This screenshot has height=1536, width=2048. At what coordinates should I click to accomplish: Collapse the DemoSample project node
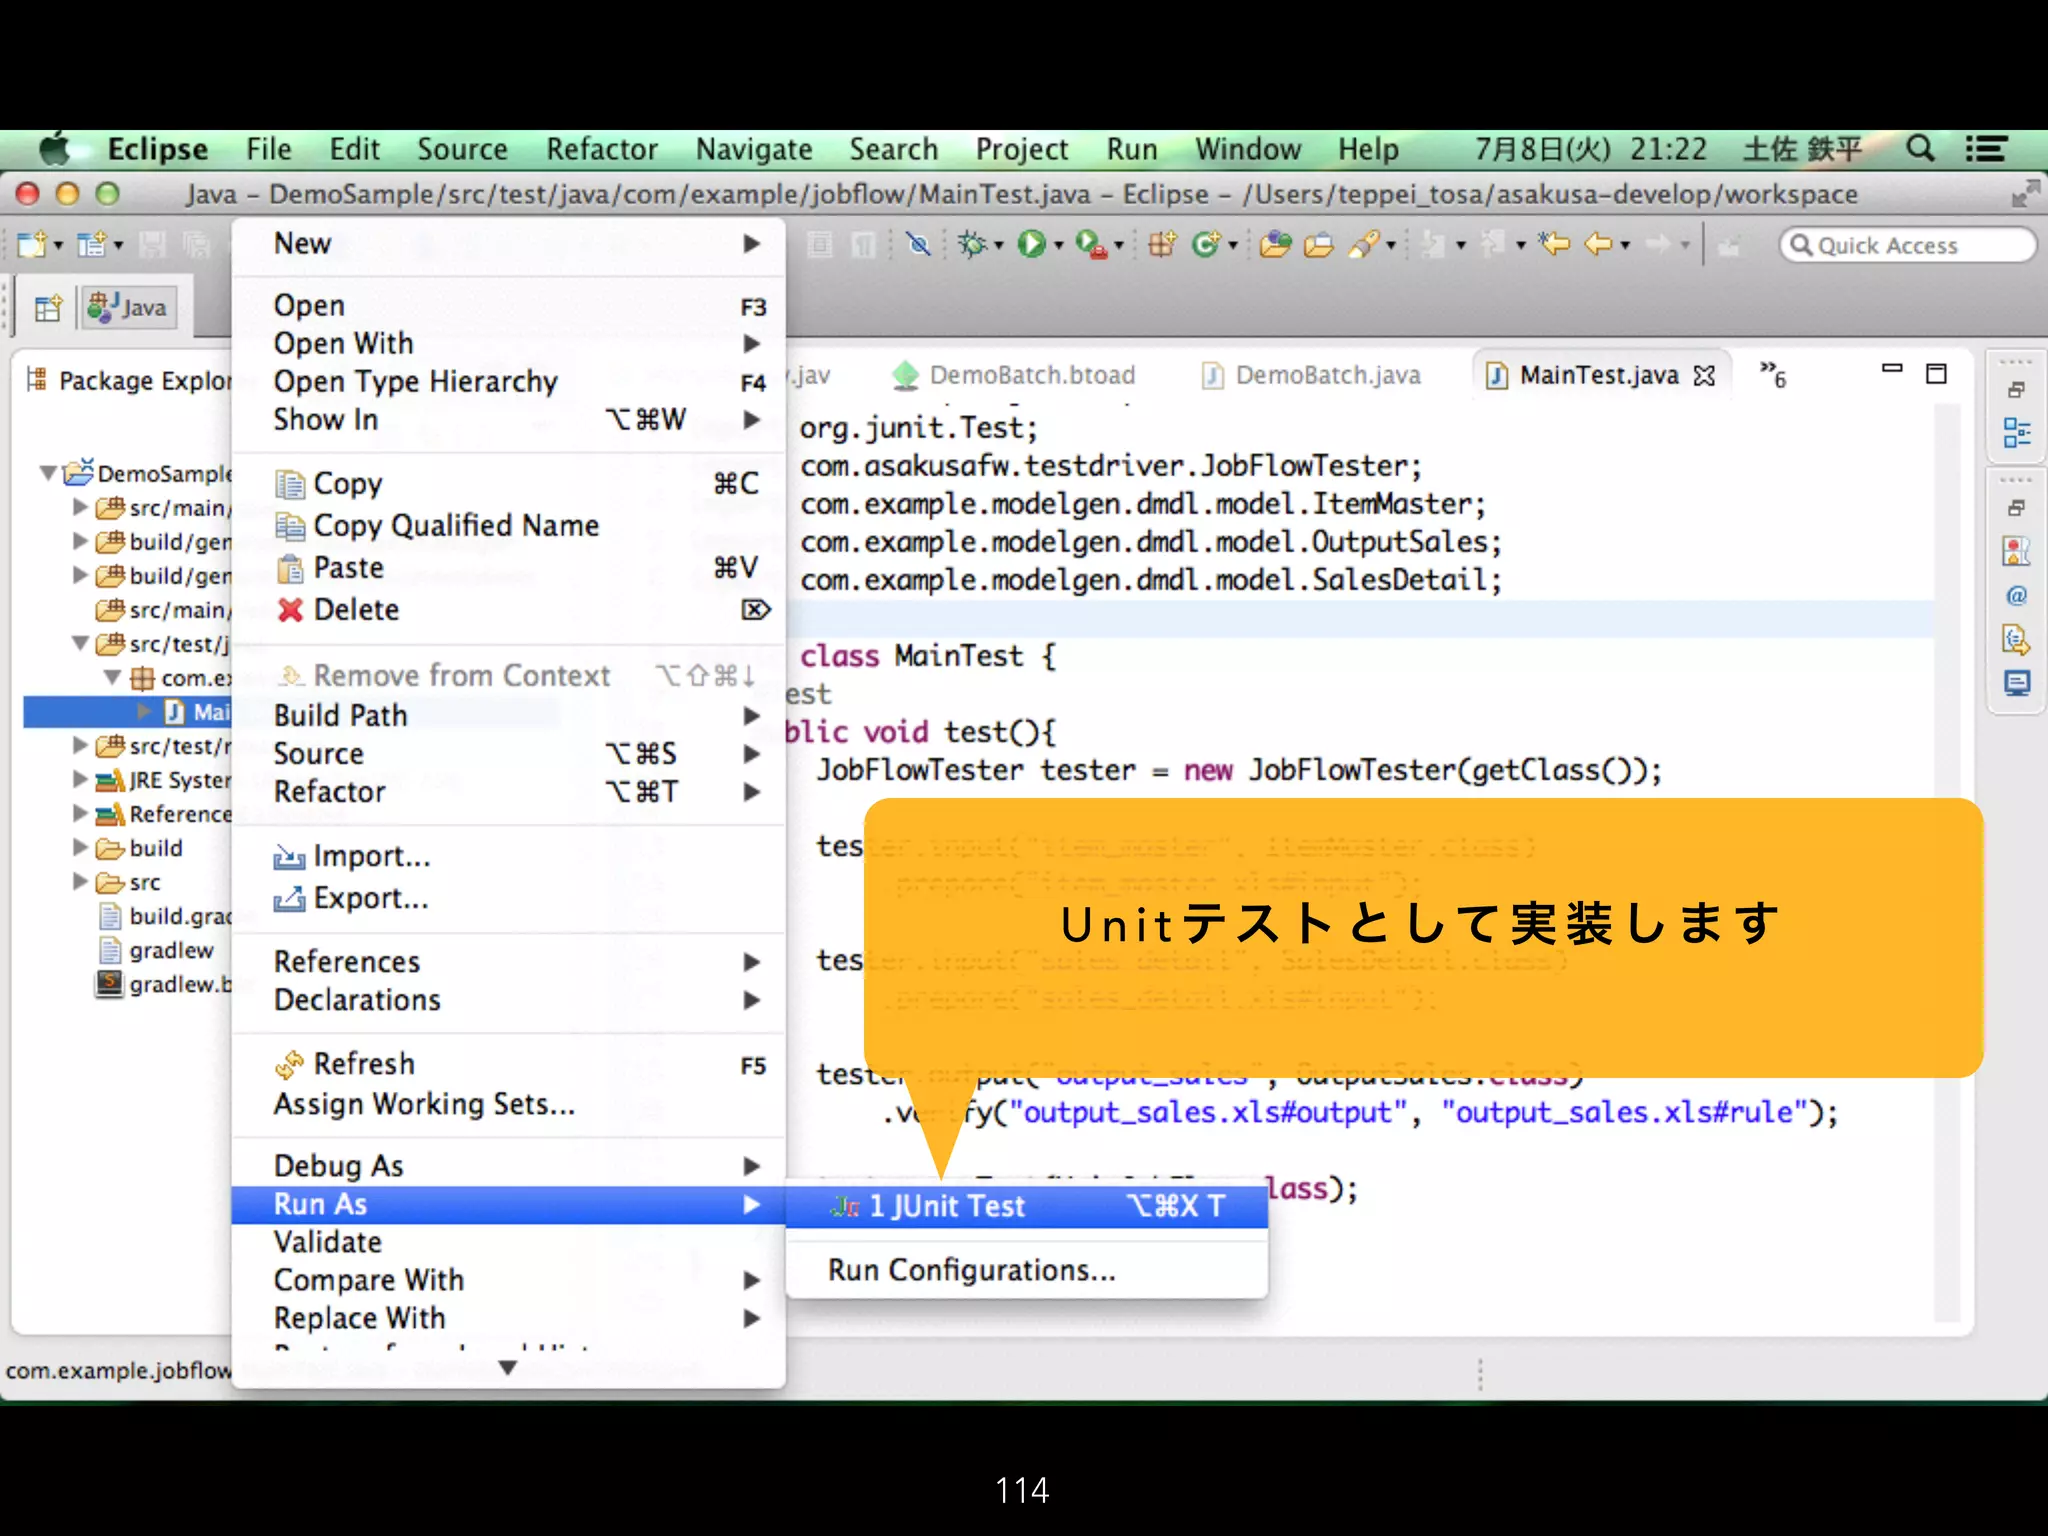(48, 472)
